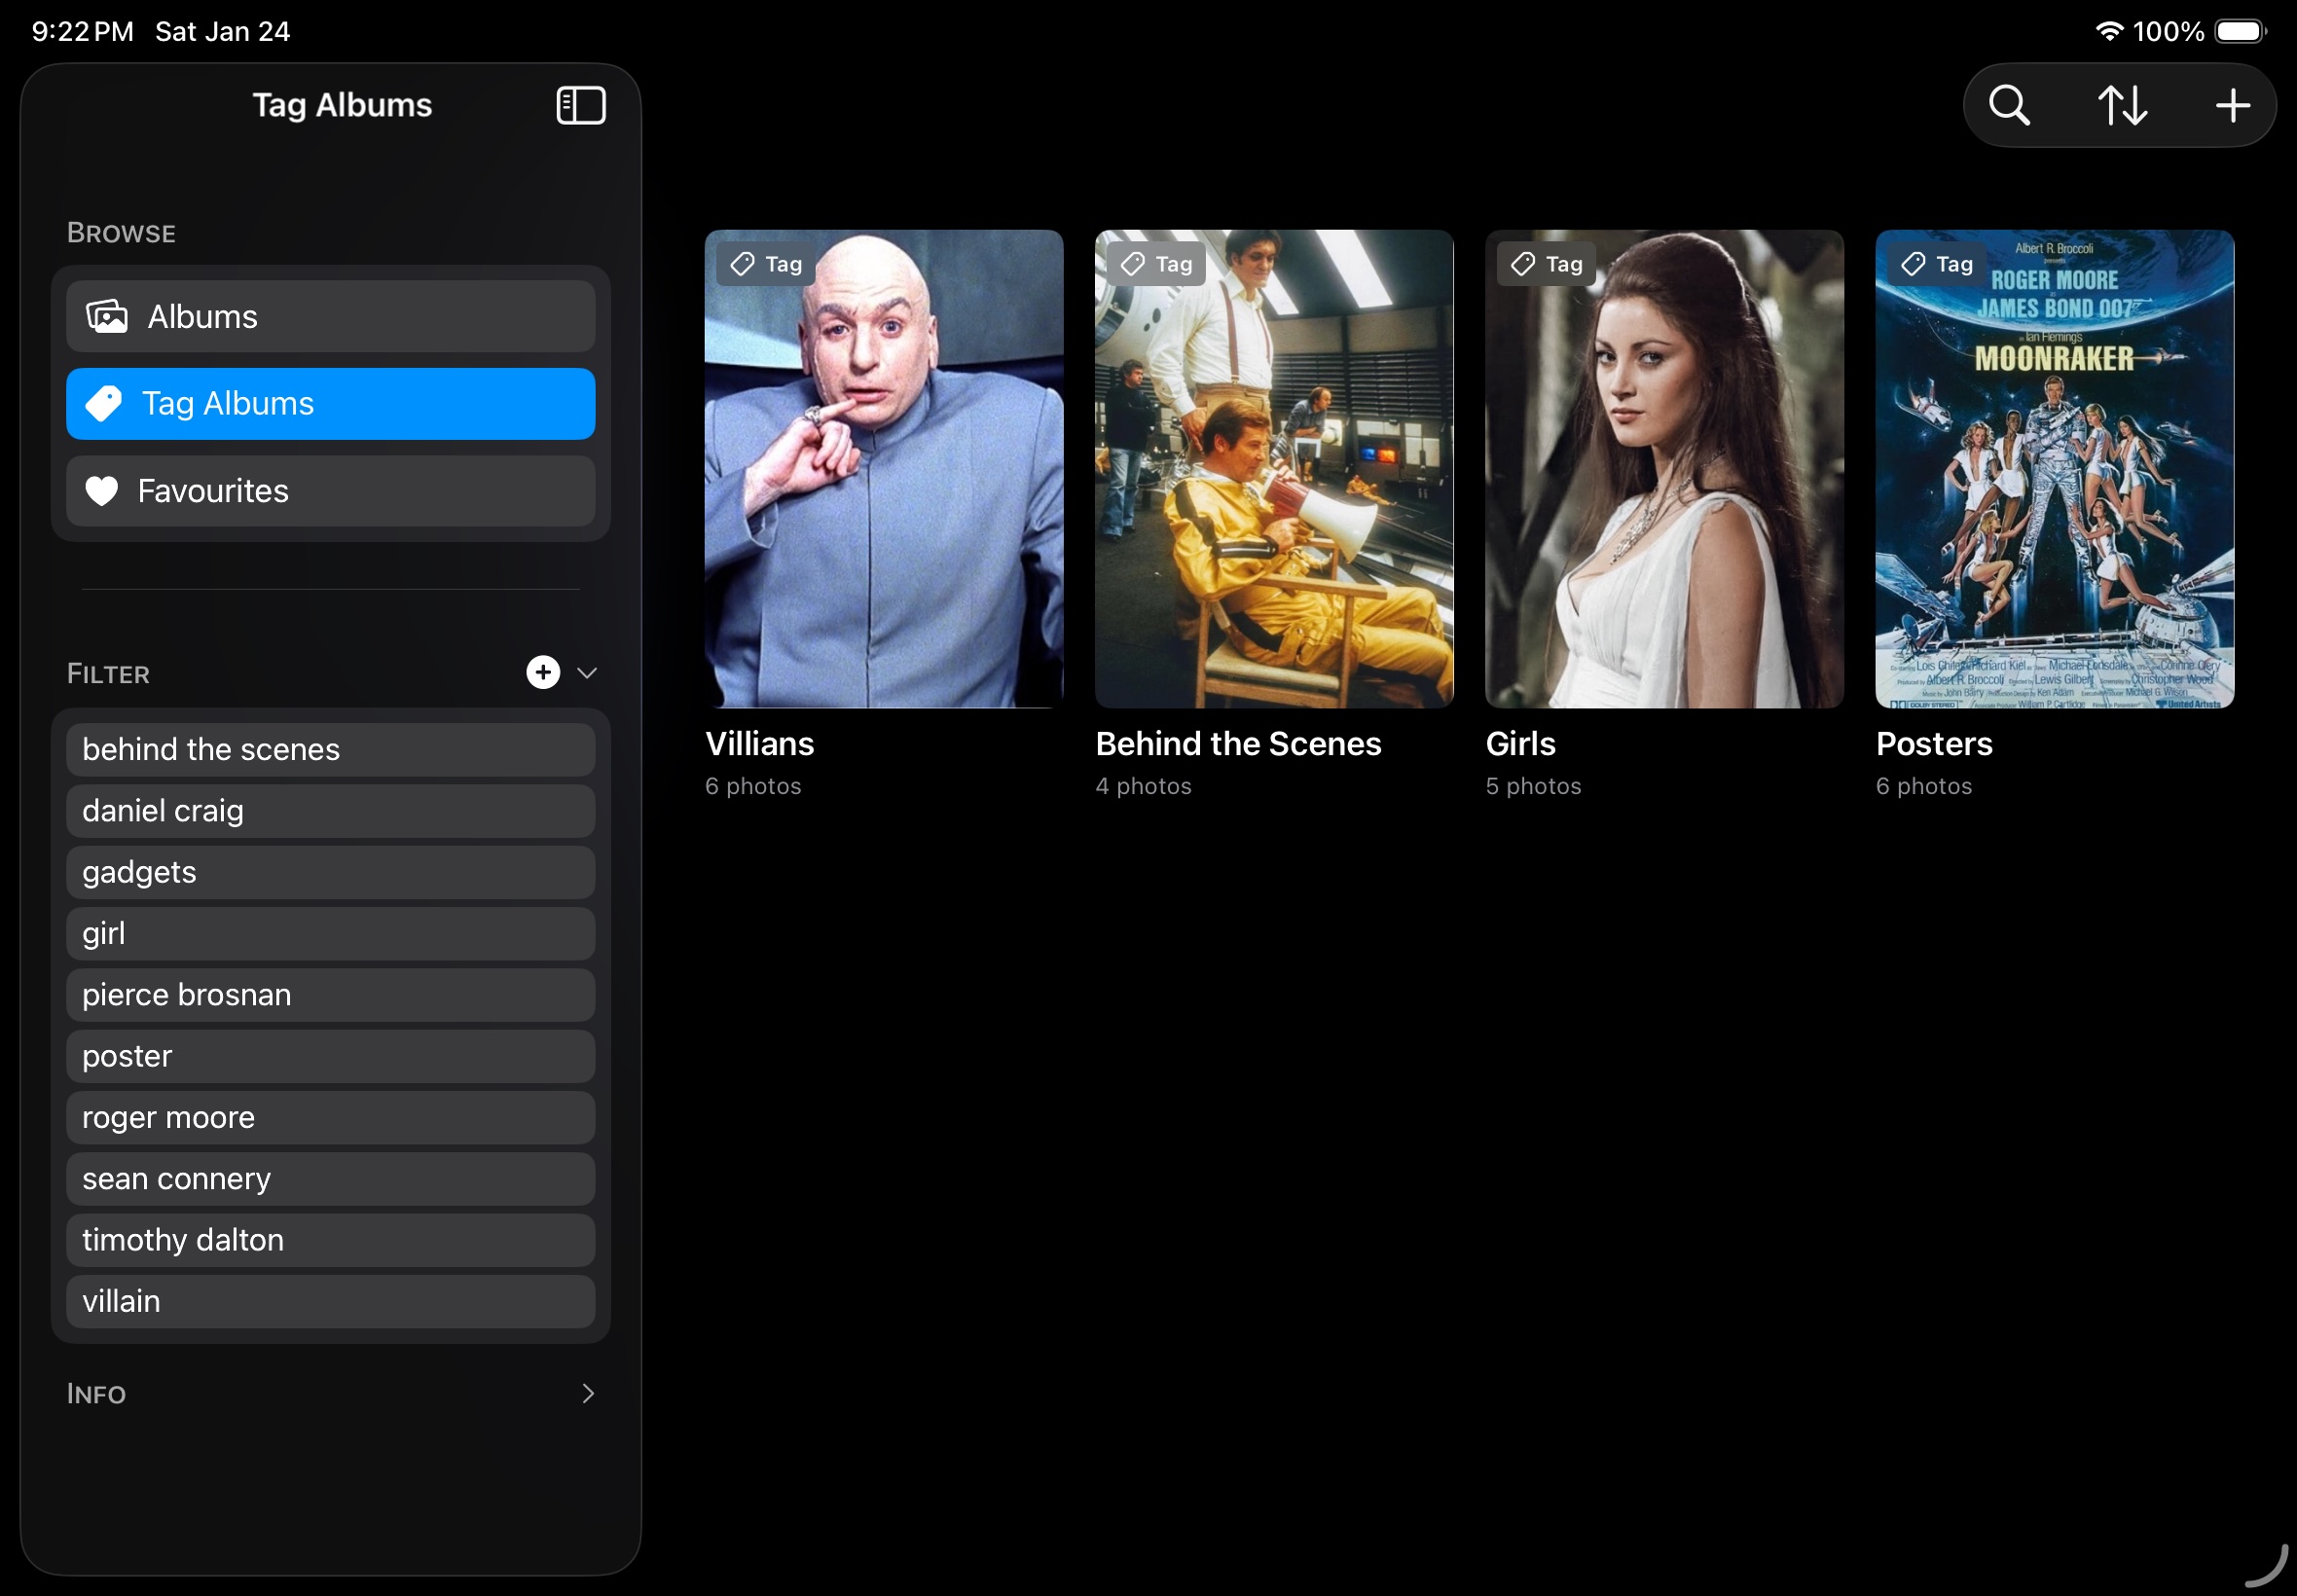Open the sort order arrows menu

coord(2121,105)
